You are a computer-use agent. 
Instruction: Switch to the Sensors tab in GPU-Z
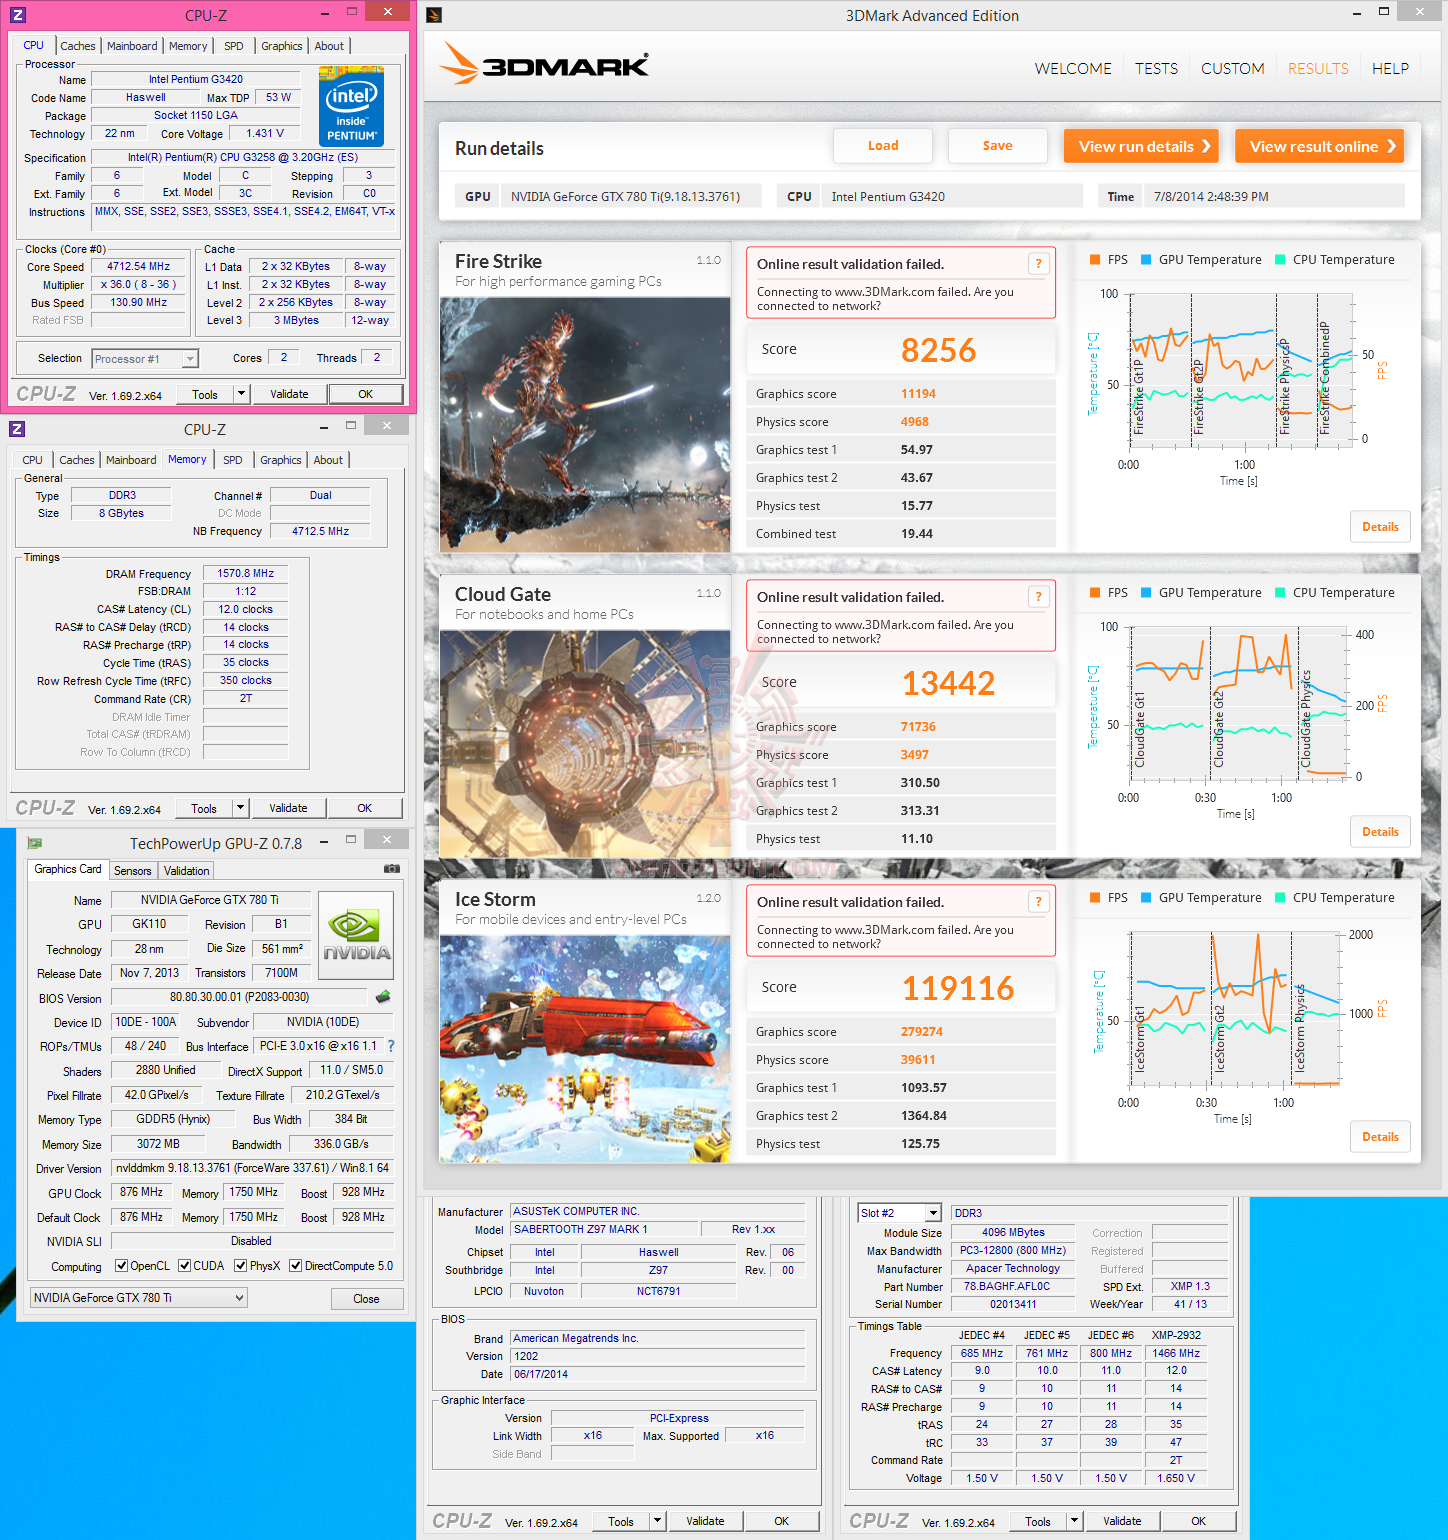[x=132, y=871]
